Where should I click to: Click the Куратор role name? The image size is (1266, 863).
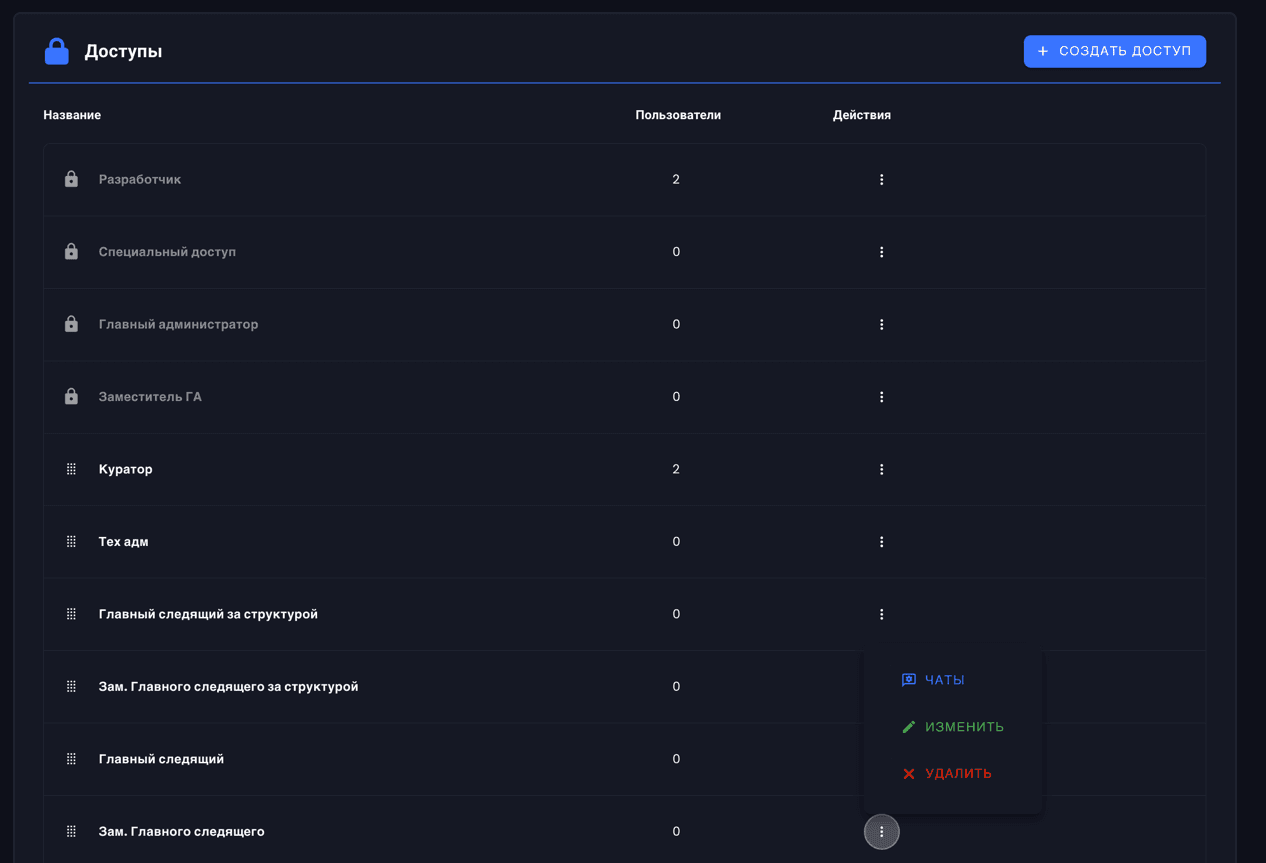pyautogui.click(x=126, y=469)
